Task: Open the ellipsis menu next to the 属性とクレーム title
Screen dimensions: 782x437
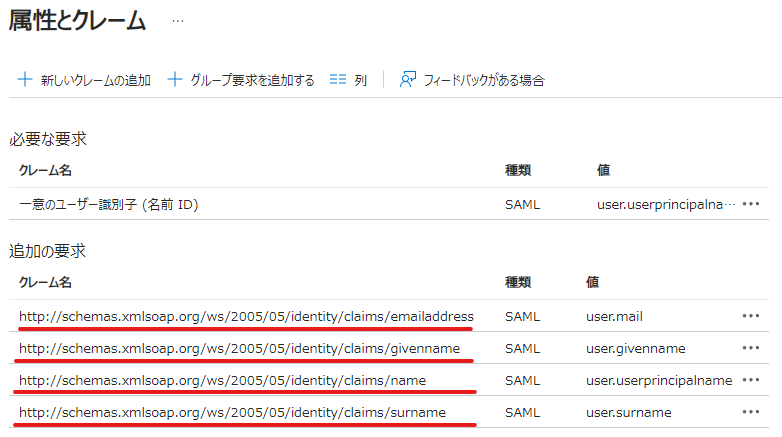Action: click(178, 21)
